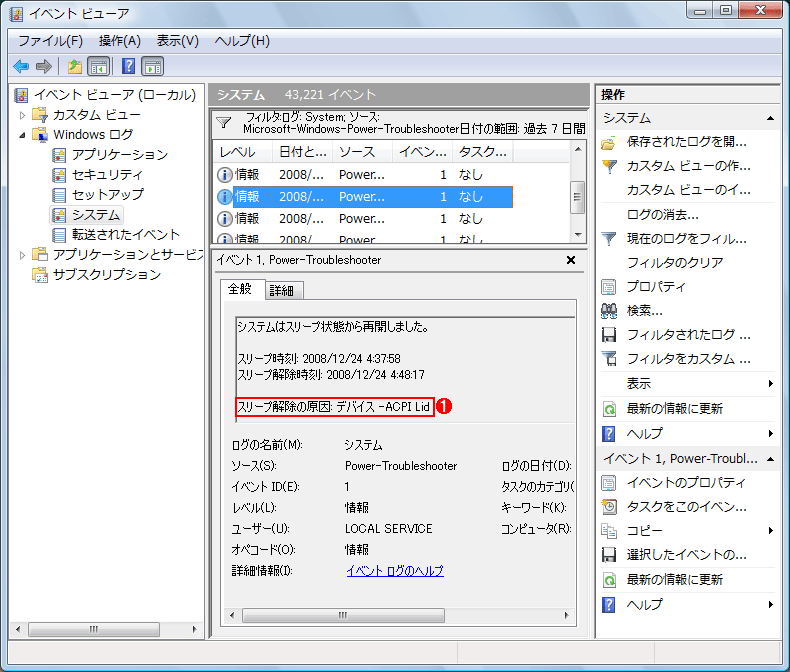
Task: Click the Back arrow toolbar icon
Action: coord(21,66)
